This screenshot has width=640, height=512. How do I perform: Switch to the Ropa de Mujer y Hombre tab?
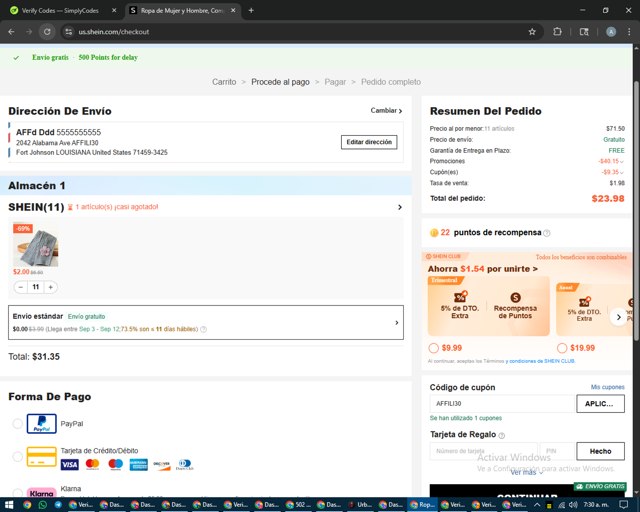click(x=182, y=11)
